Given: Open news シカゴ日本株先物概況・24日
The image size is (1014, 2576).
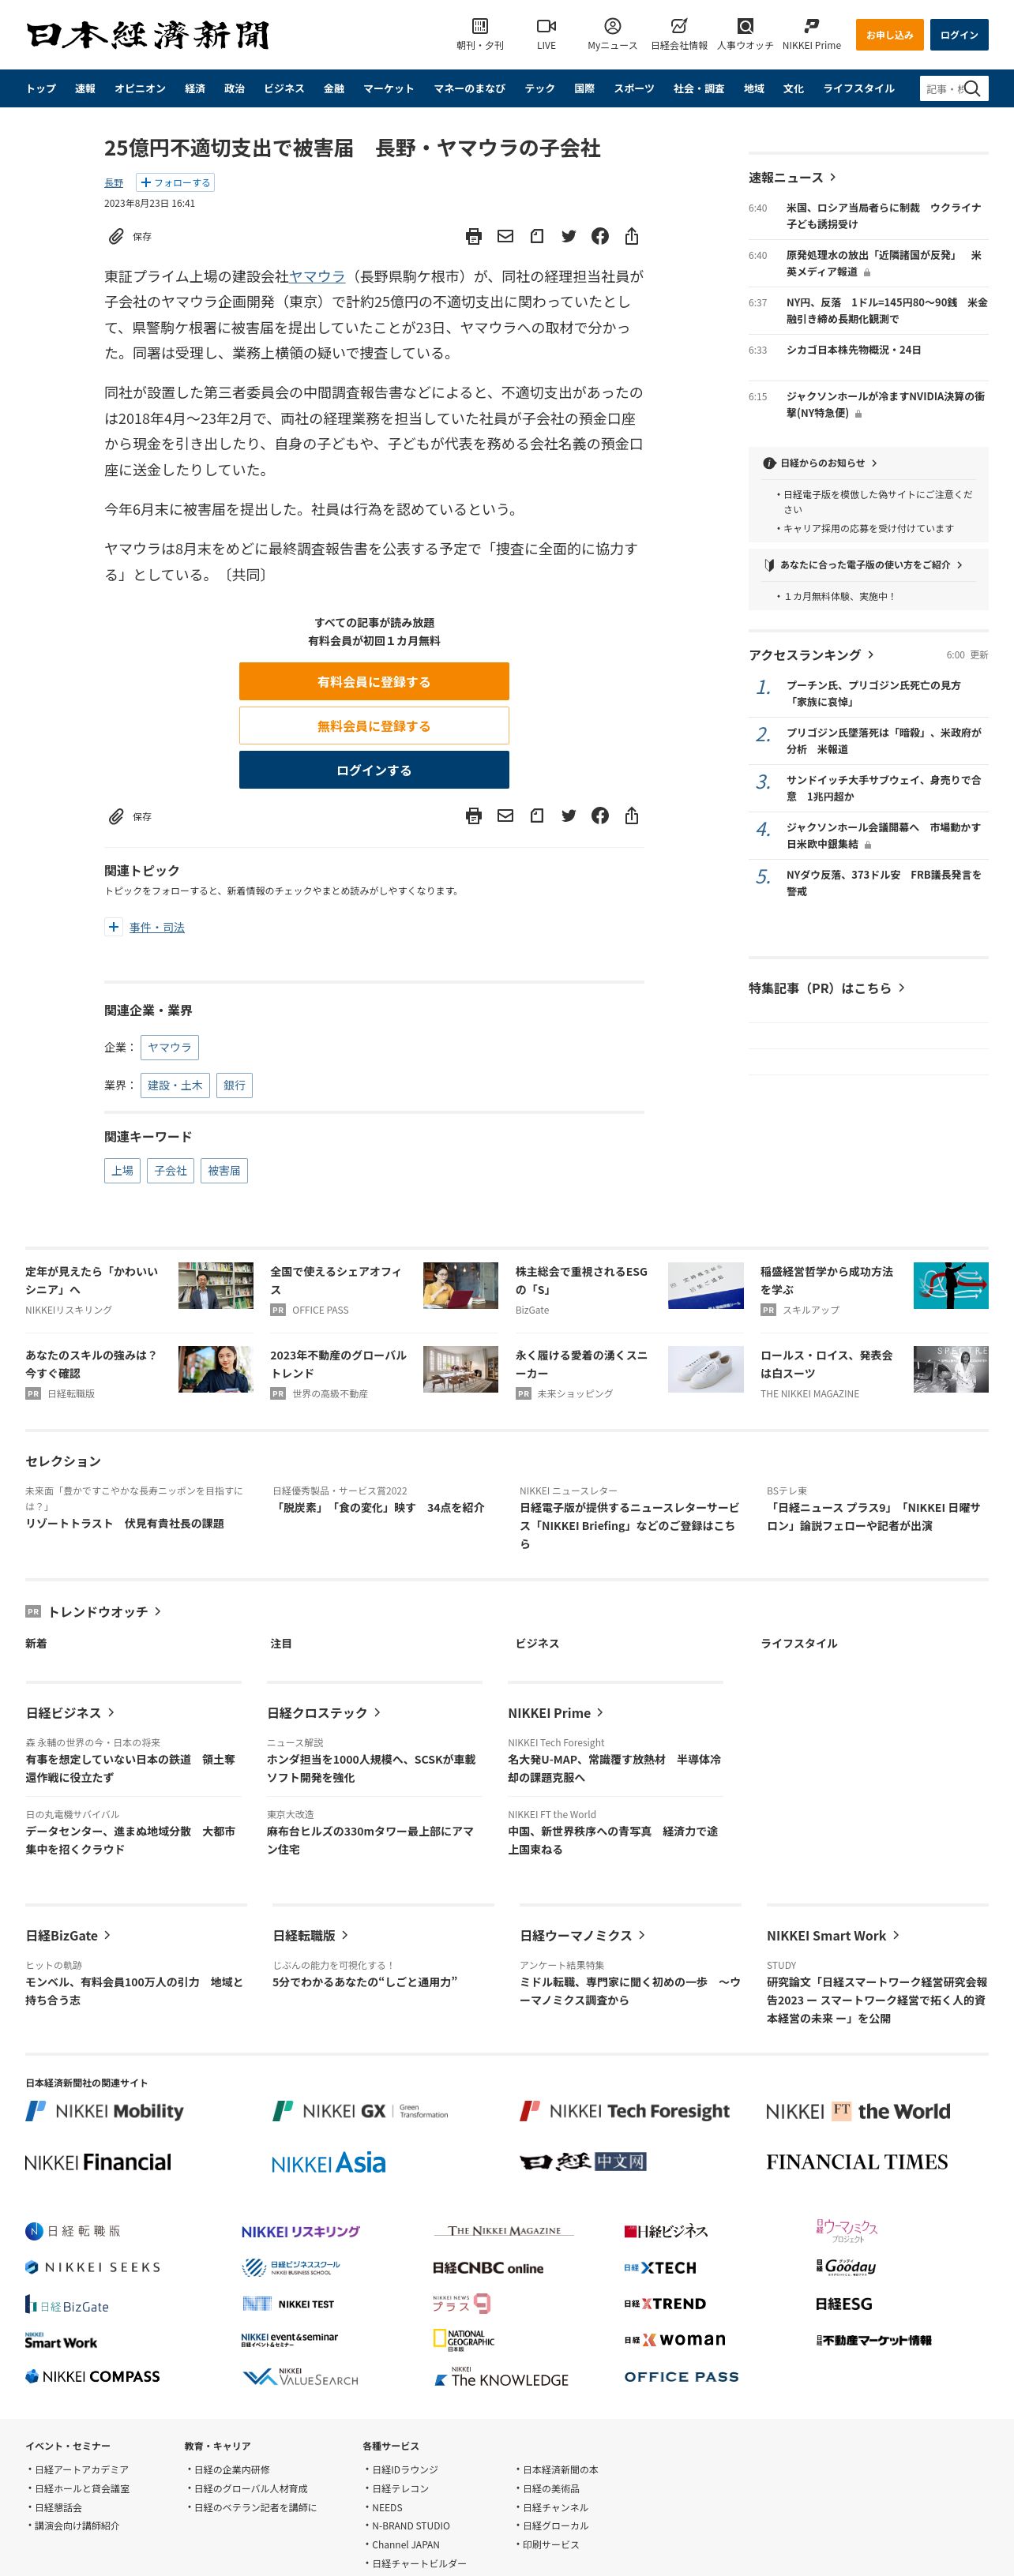Looking at the screenshot, I should coord(853,350).
